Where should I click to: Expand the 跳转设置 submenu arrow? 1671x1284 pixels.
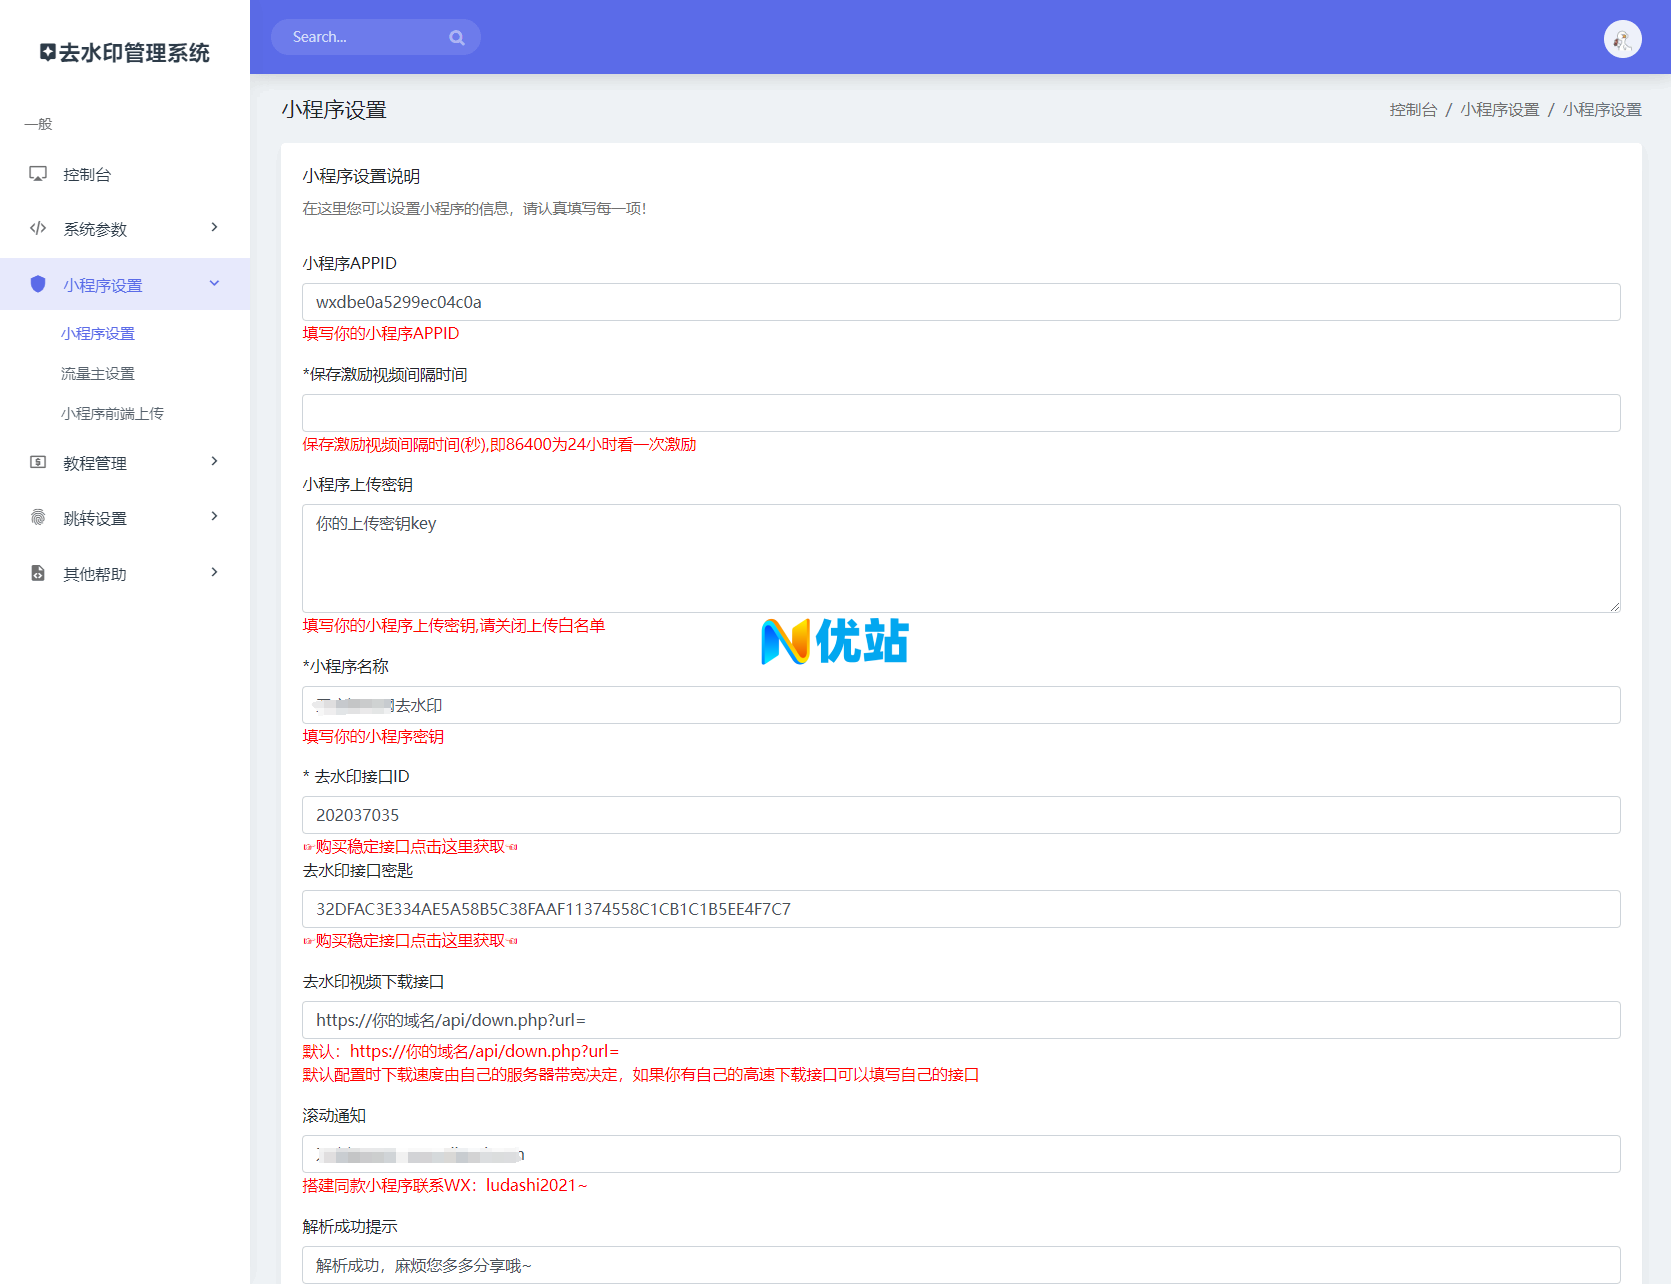coord(214,517)
